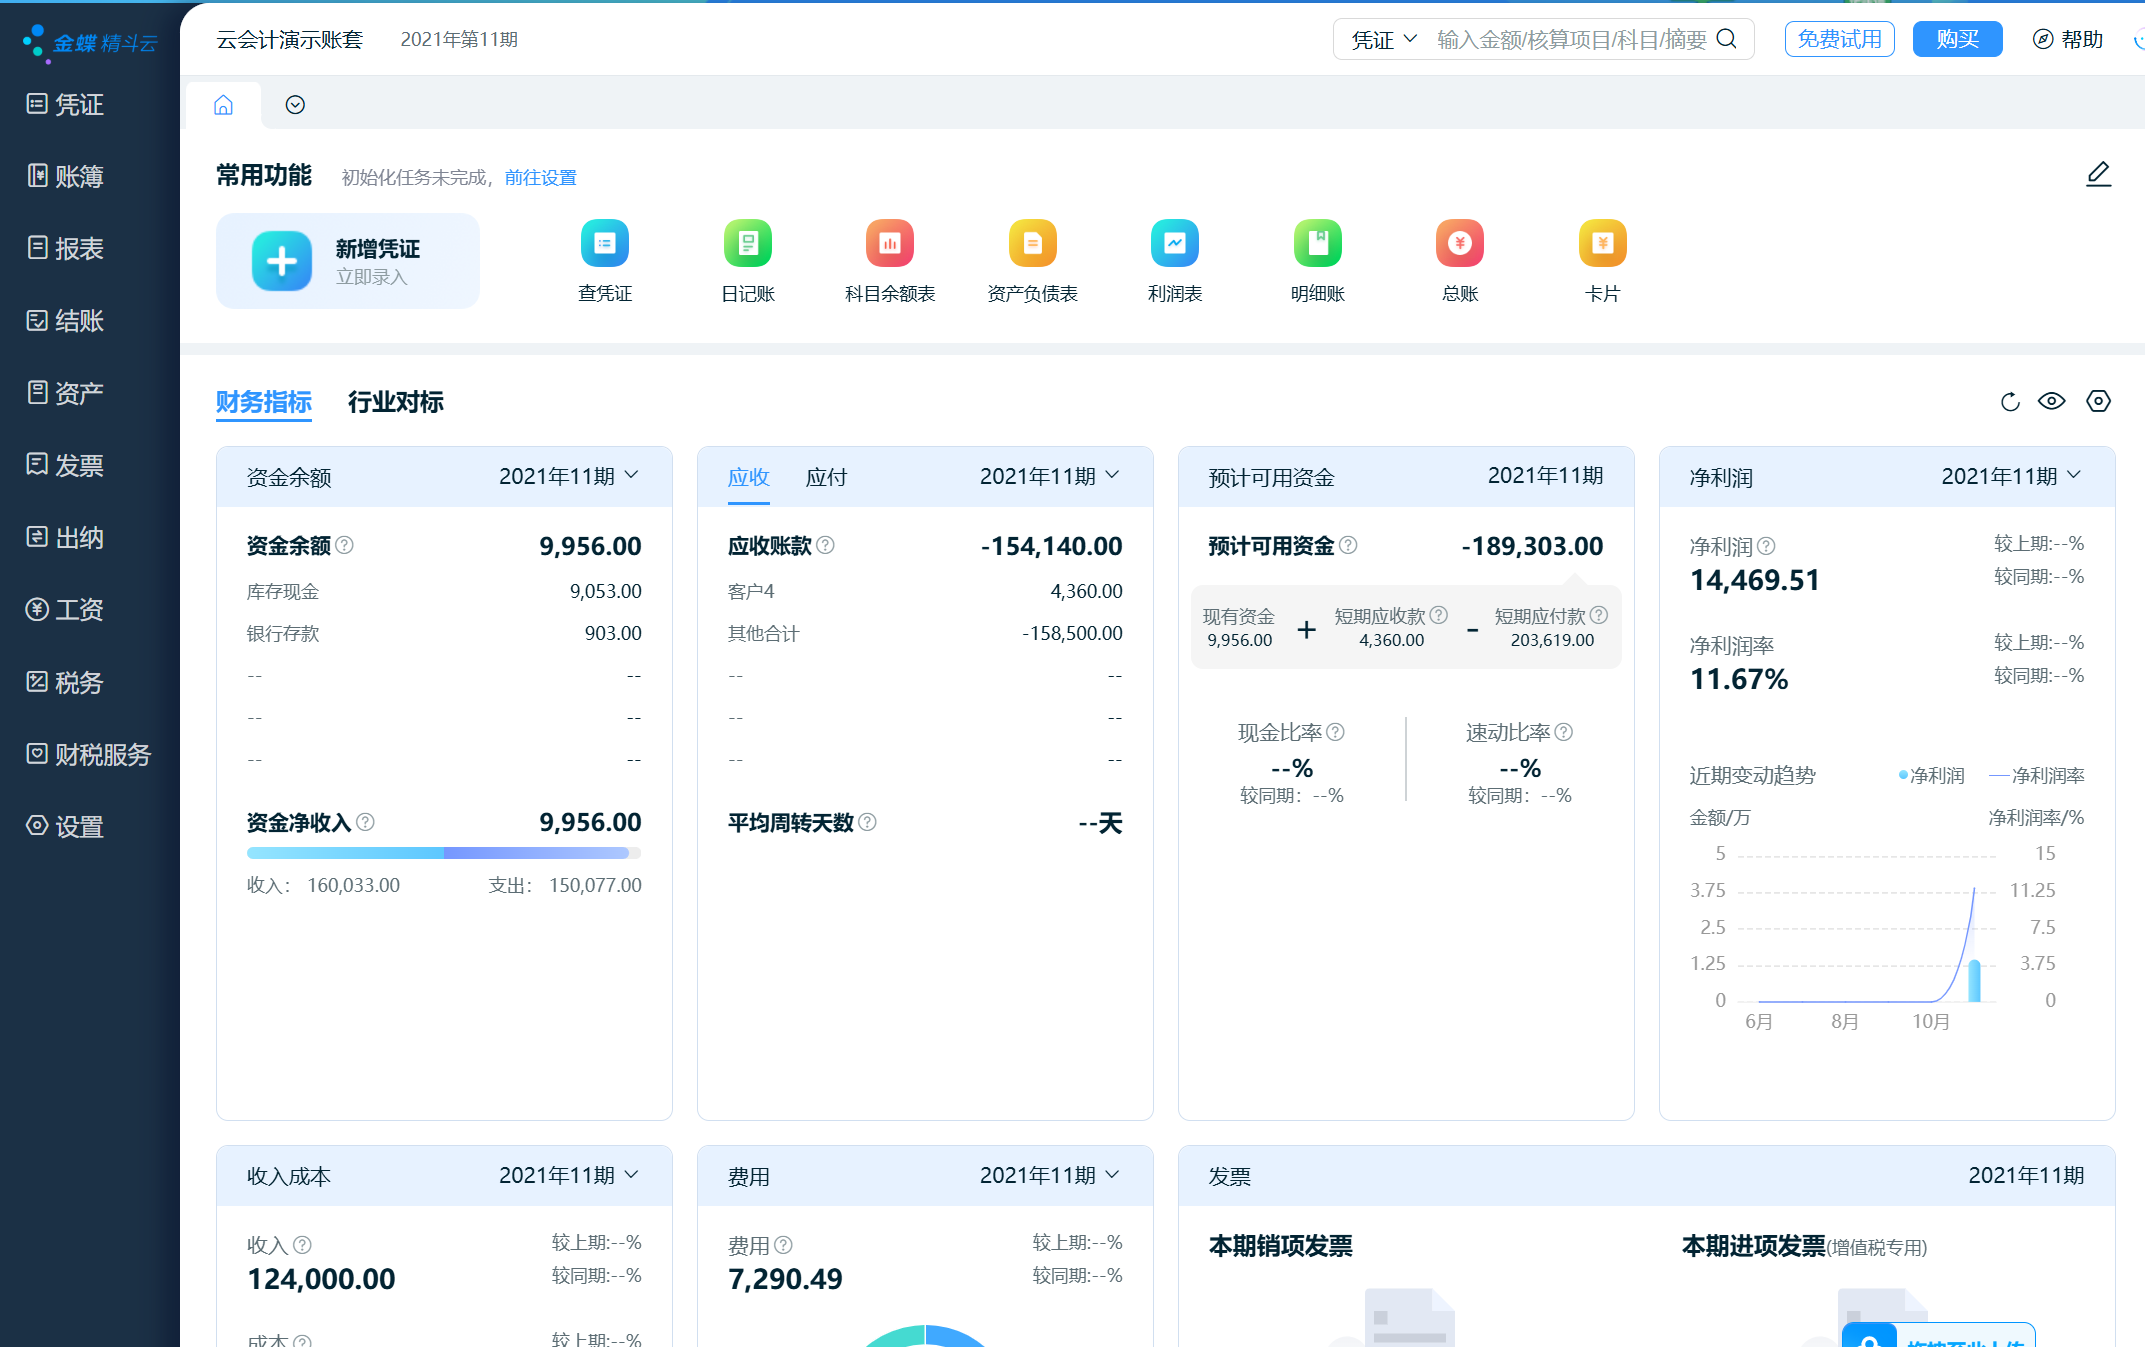Open the 资产负债表 shortcut icon
The image size is (2145, 1347).
click(x=1033, y=243)
